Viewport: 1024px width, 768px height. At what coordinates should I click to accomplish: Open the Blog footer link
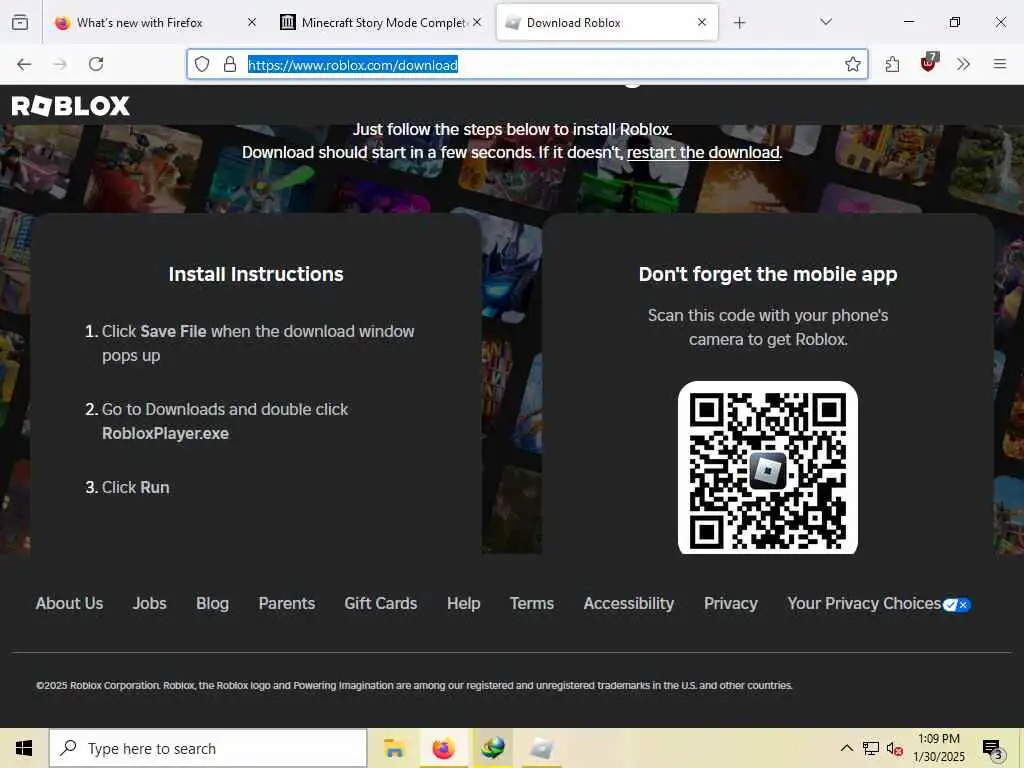pyautogui.click(x=212, y=603)
